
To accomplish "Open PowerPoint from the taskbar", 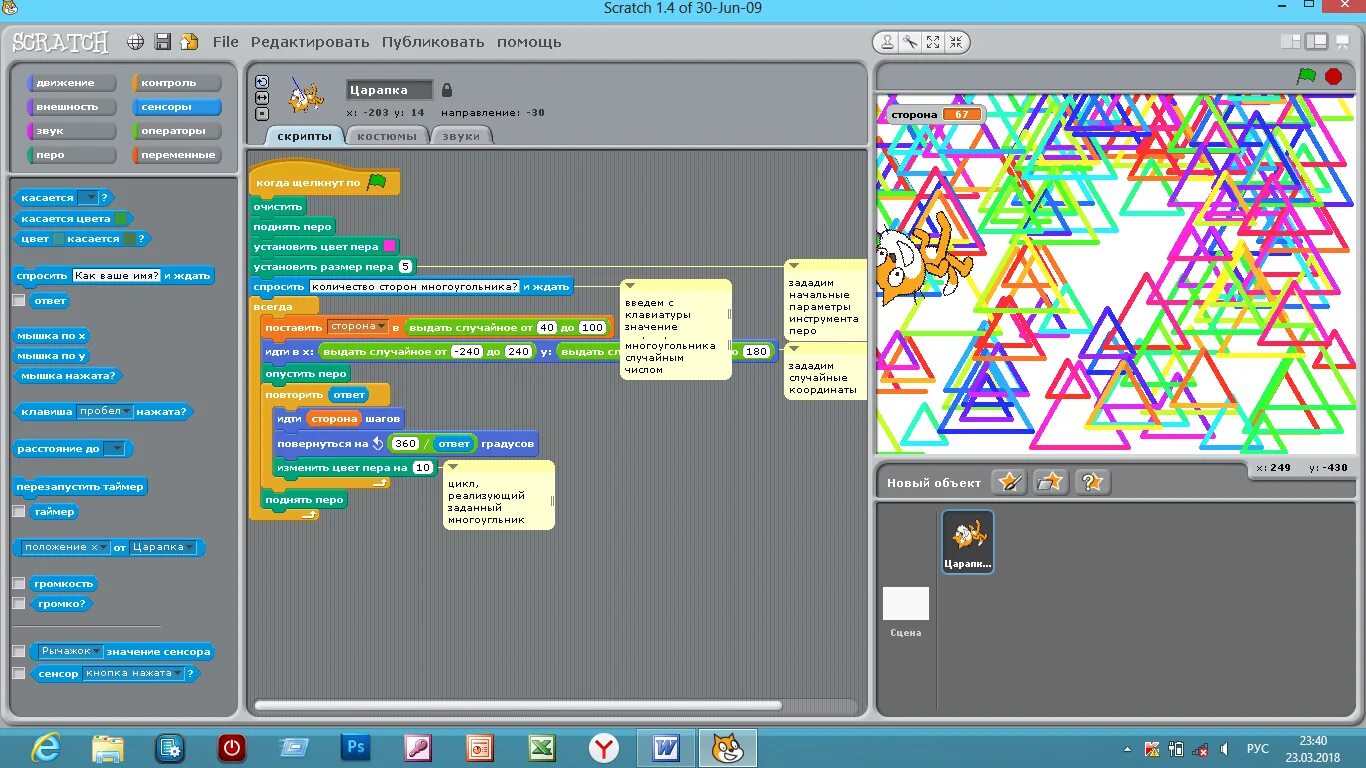I will tap(480, 748).
